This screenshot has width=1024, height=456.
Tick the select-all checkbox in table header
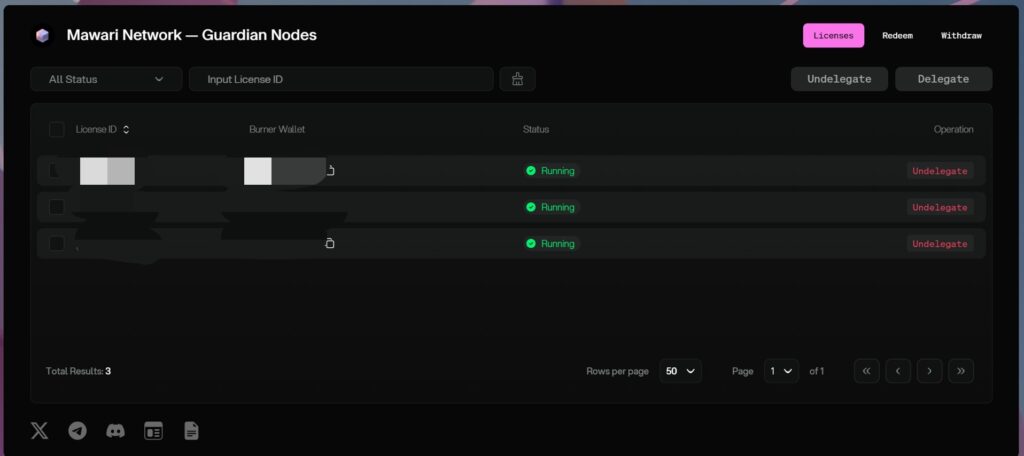pos(57,129)
